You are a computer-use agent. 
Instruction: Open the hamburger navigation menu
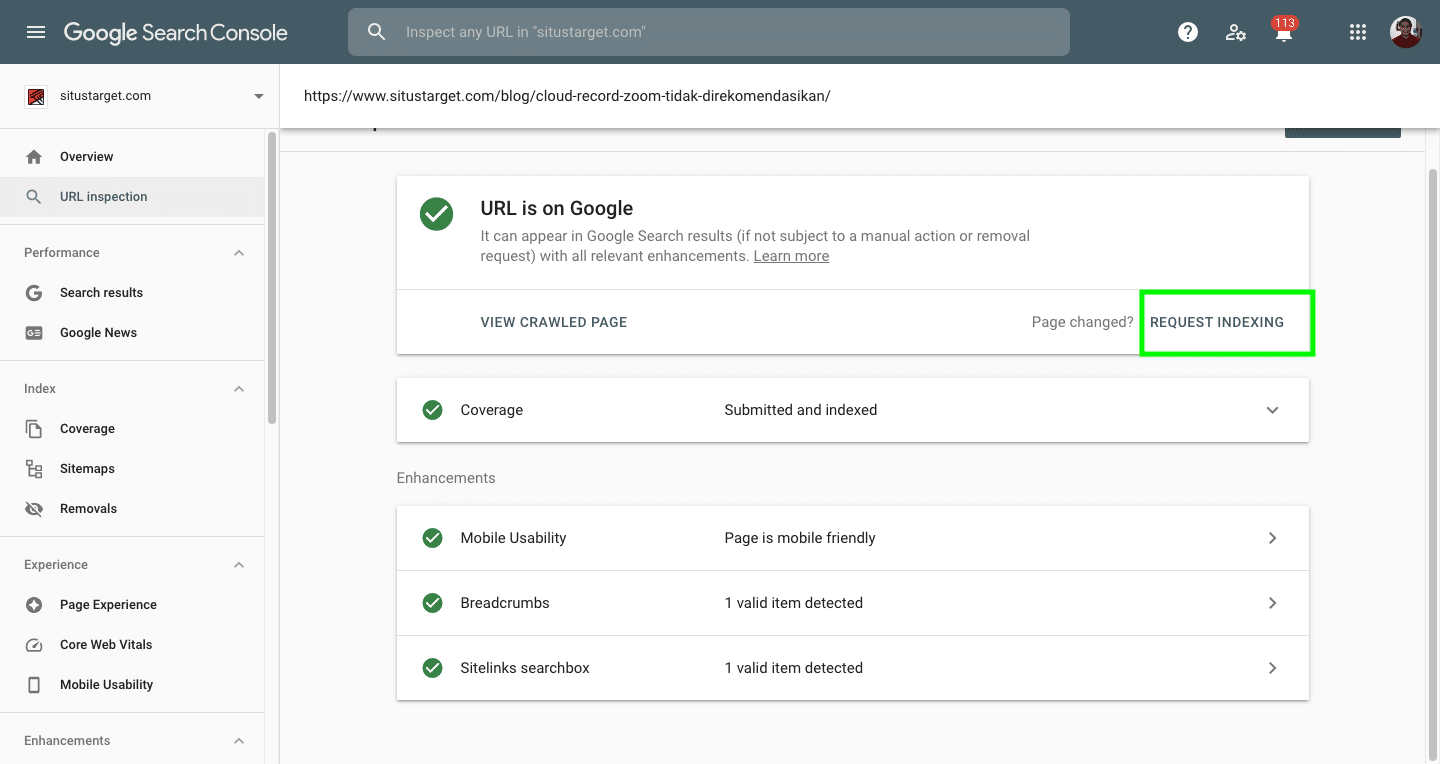coord(36,32)
